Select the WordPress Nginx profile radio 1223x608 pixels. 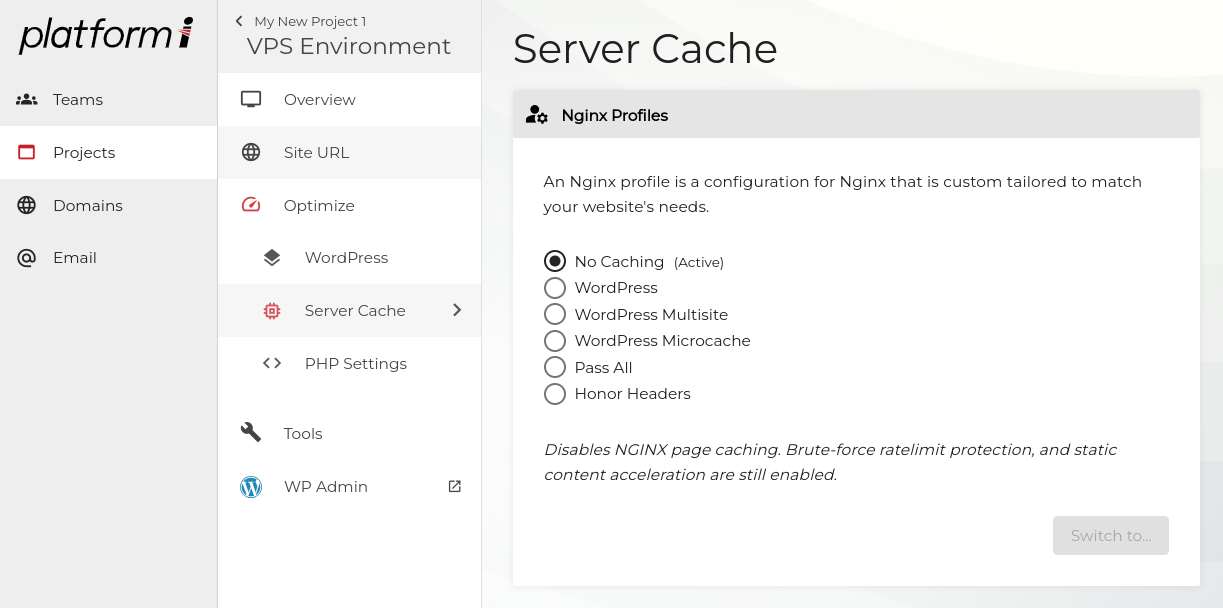point(555,288)
